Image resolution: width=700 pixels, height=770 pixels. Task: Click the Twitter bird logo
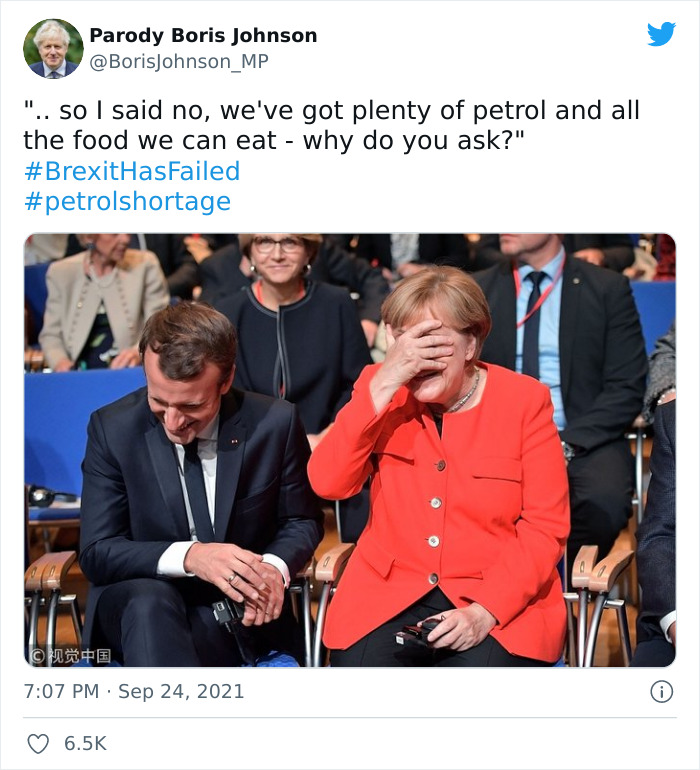661,34
